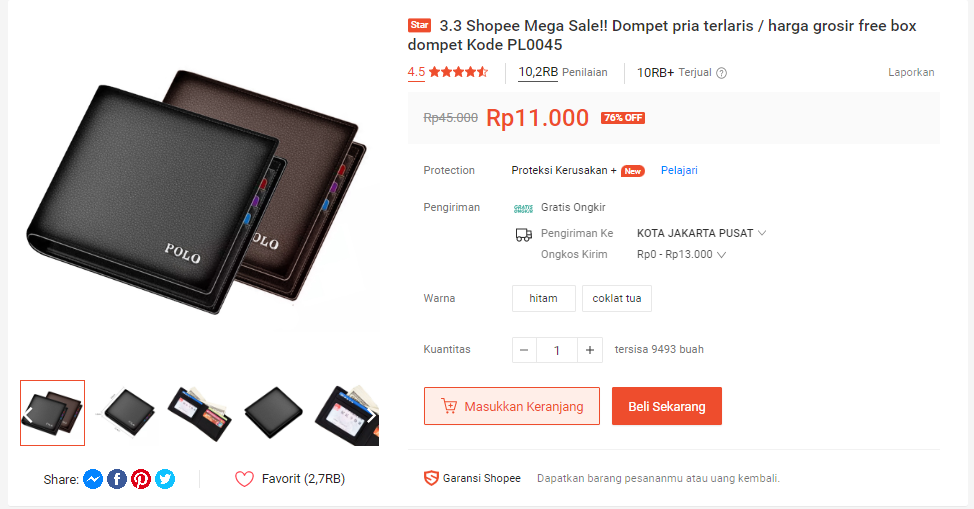Click the Terjual question mark help icon

tap(721, 73)
